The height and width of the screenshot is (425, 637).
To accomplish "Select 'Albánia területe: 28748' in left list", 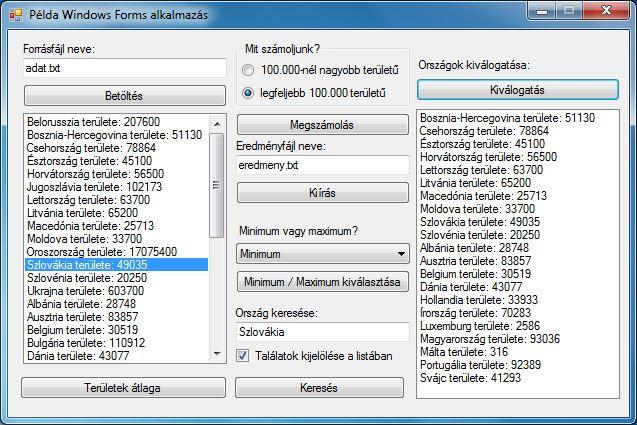I will [x=117, y=304].
